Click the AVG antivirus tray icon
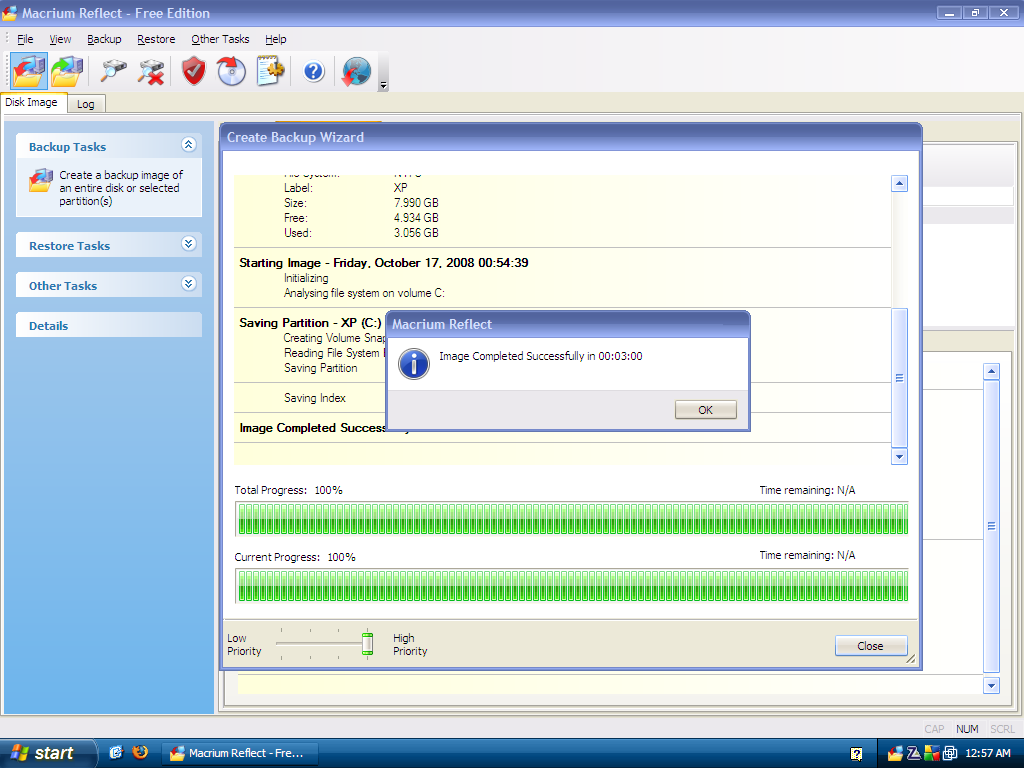Image resolution: width=1024 pixels, height=768 pixels. (931, 754)
